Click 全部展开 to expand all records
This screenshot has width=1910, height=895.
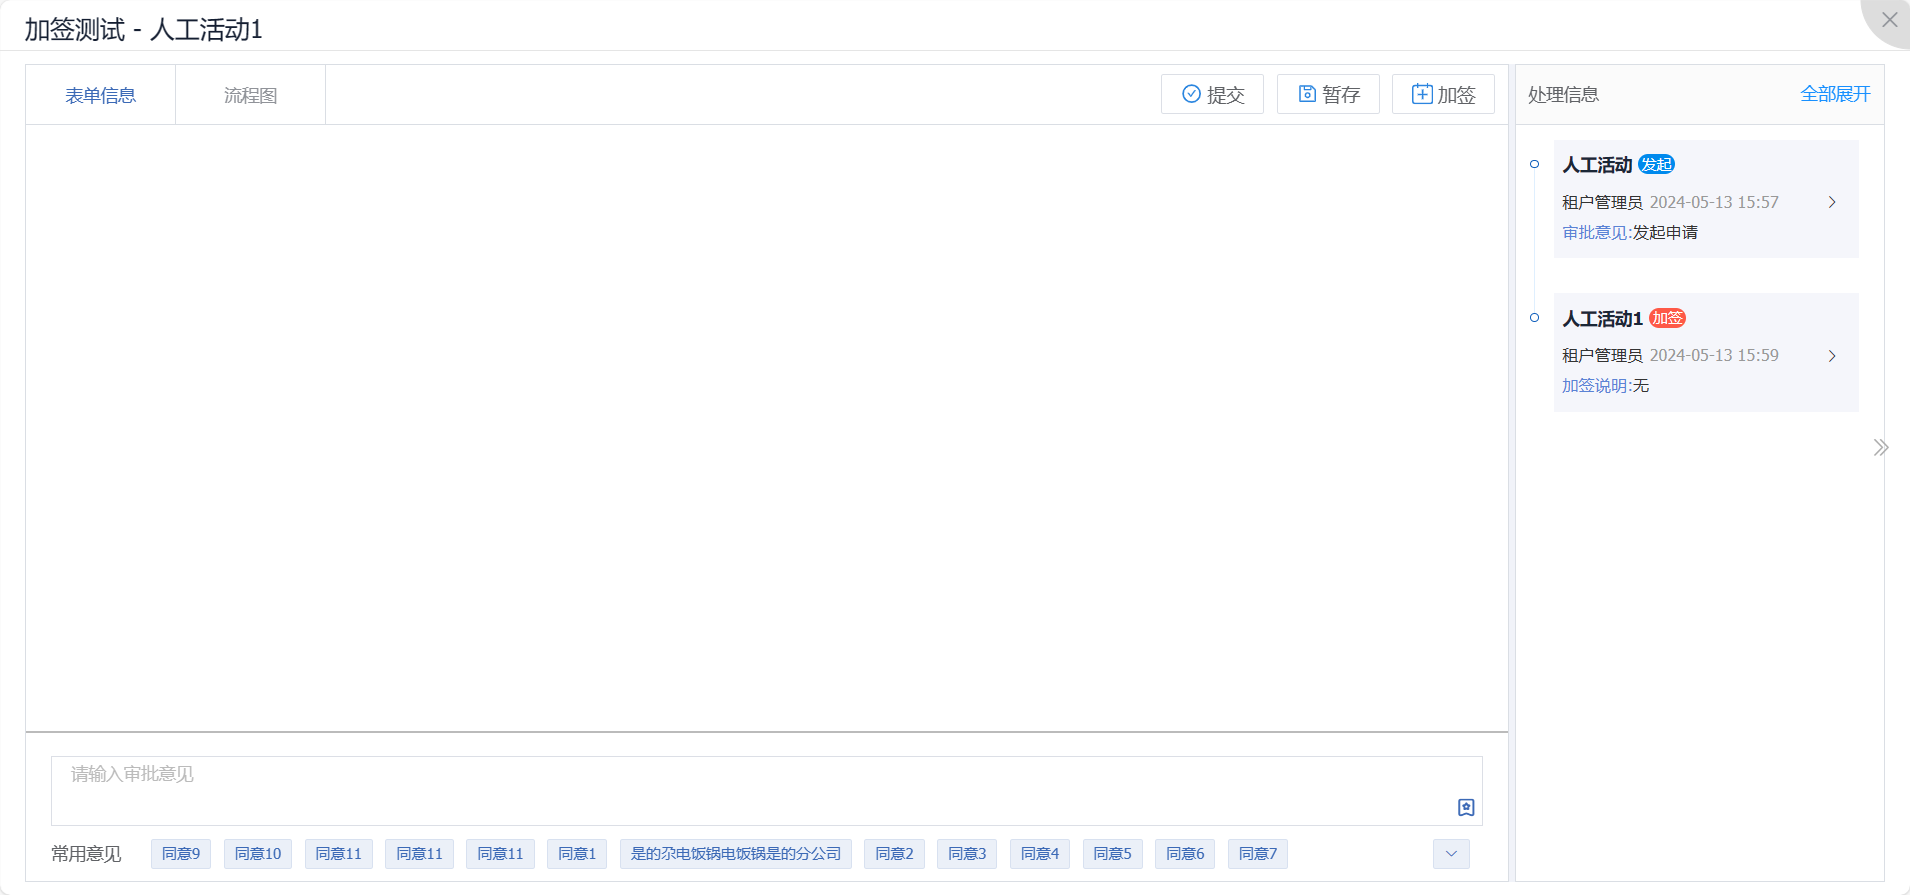pyautogui.click(x=1834, y=94)
